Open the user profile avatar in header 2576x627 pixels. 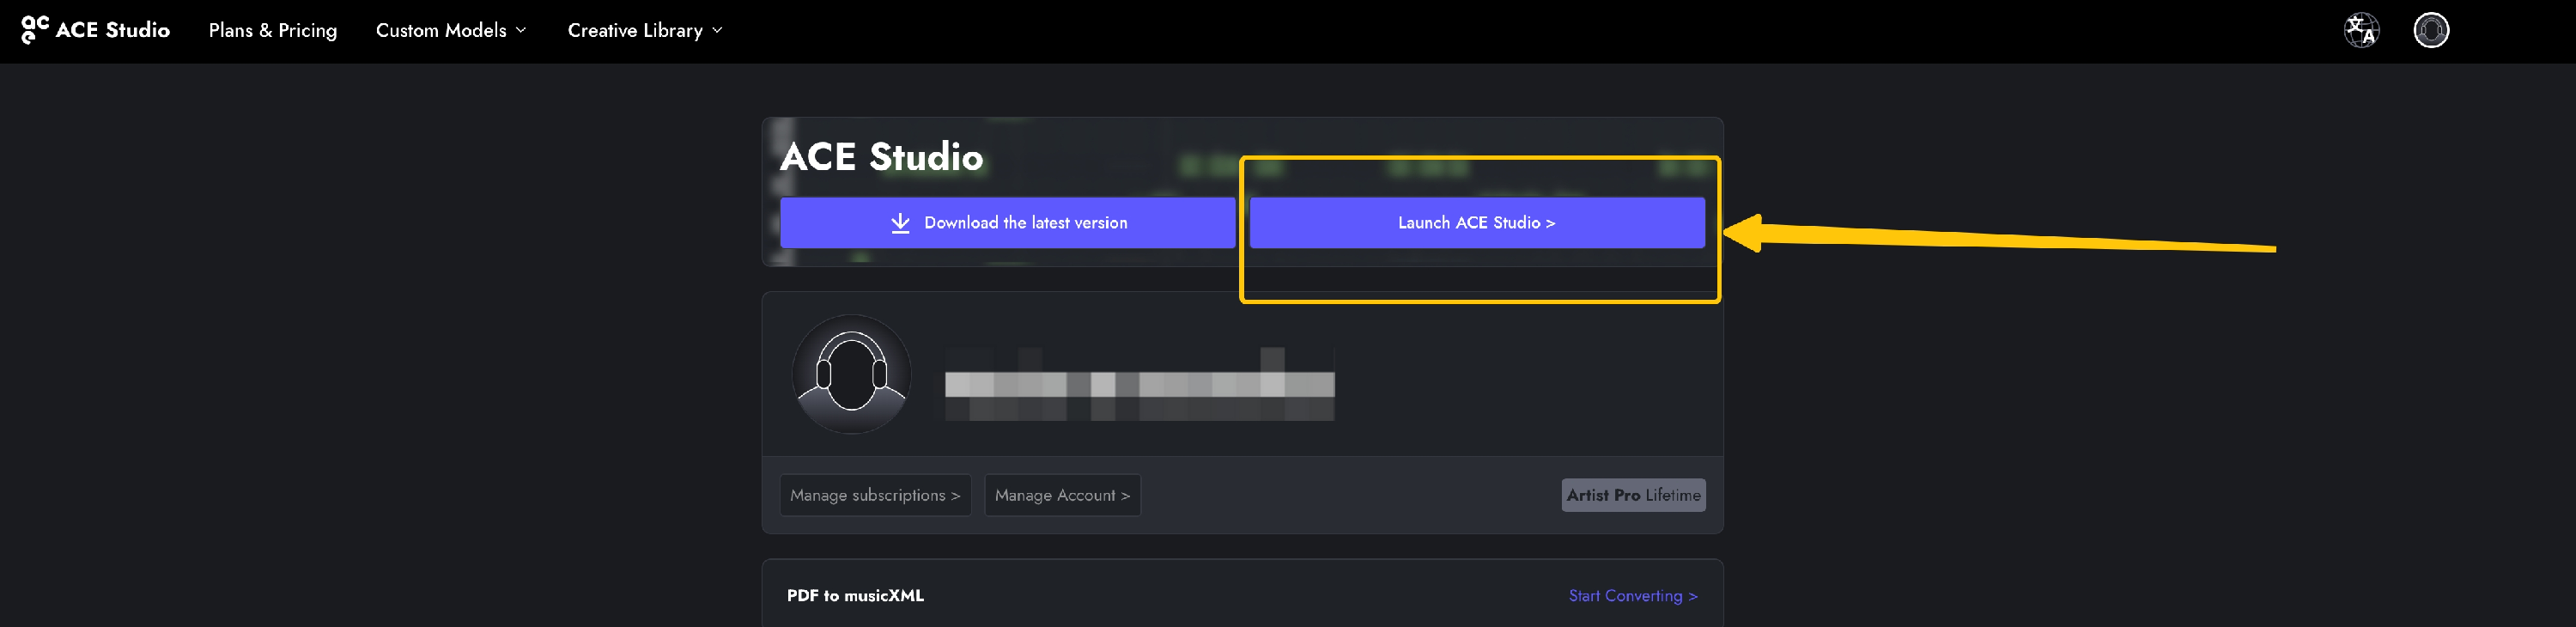click(x=2430, y=30)
